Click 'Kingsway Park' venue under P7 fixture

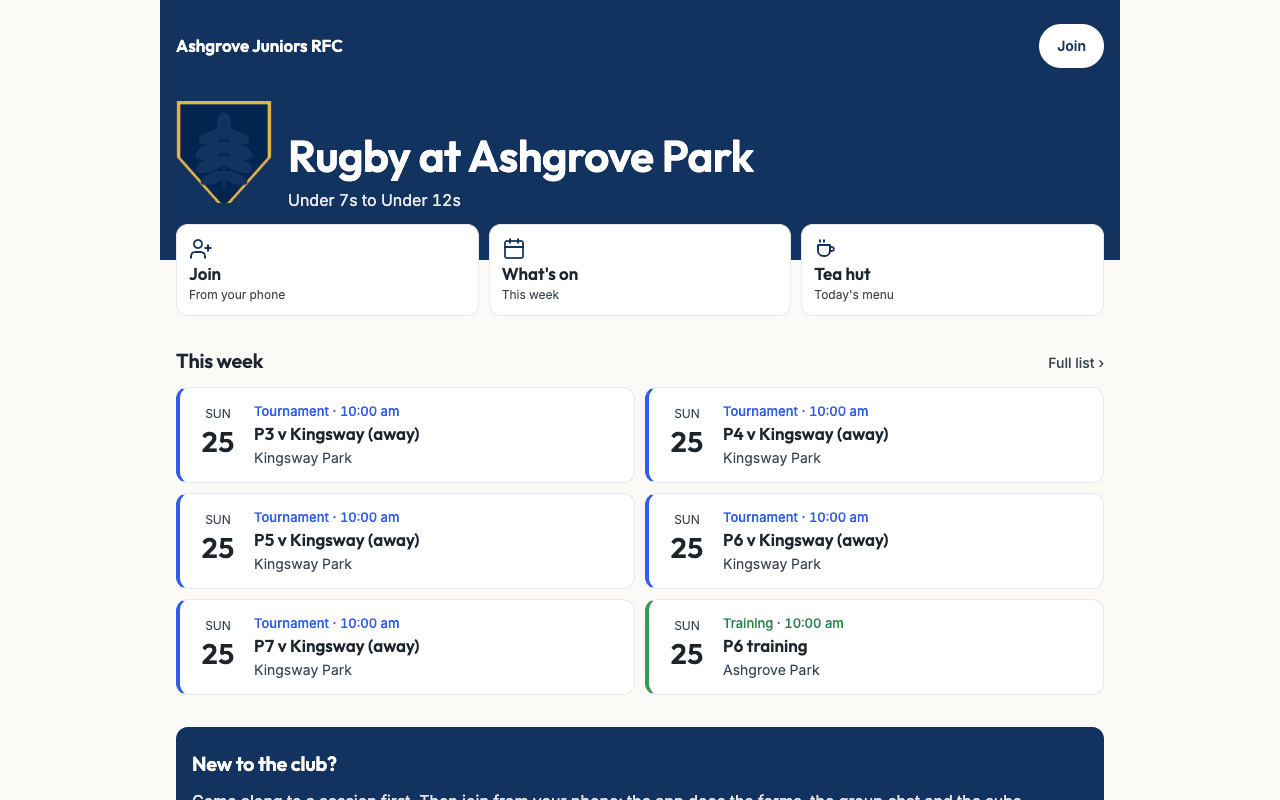pyautogui.click(x=303, y=670)
